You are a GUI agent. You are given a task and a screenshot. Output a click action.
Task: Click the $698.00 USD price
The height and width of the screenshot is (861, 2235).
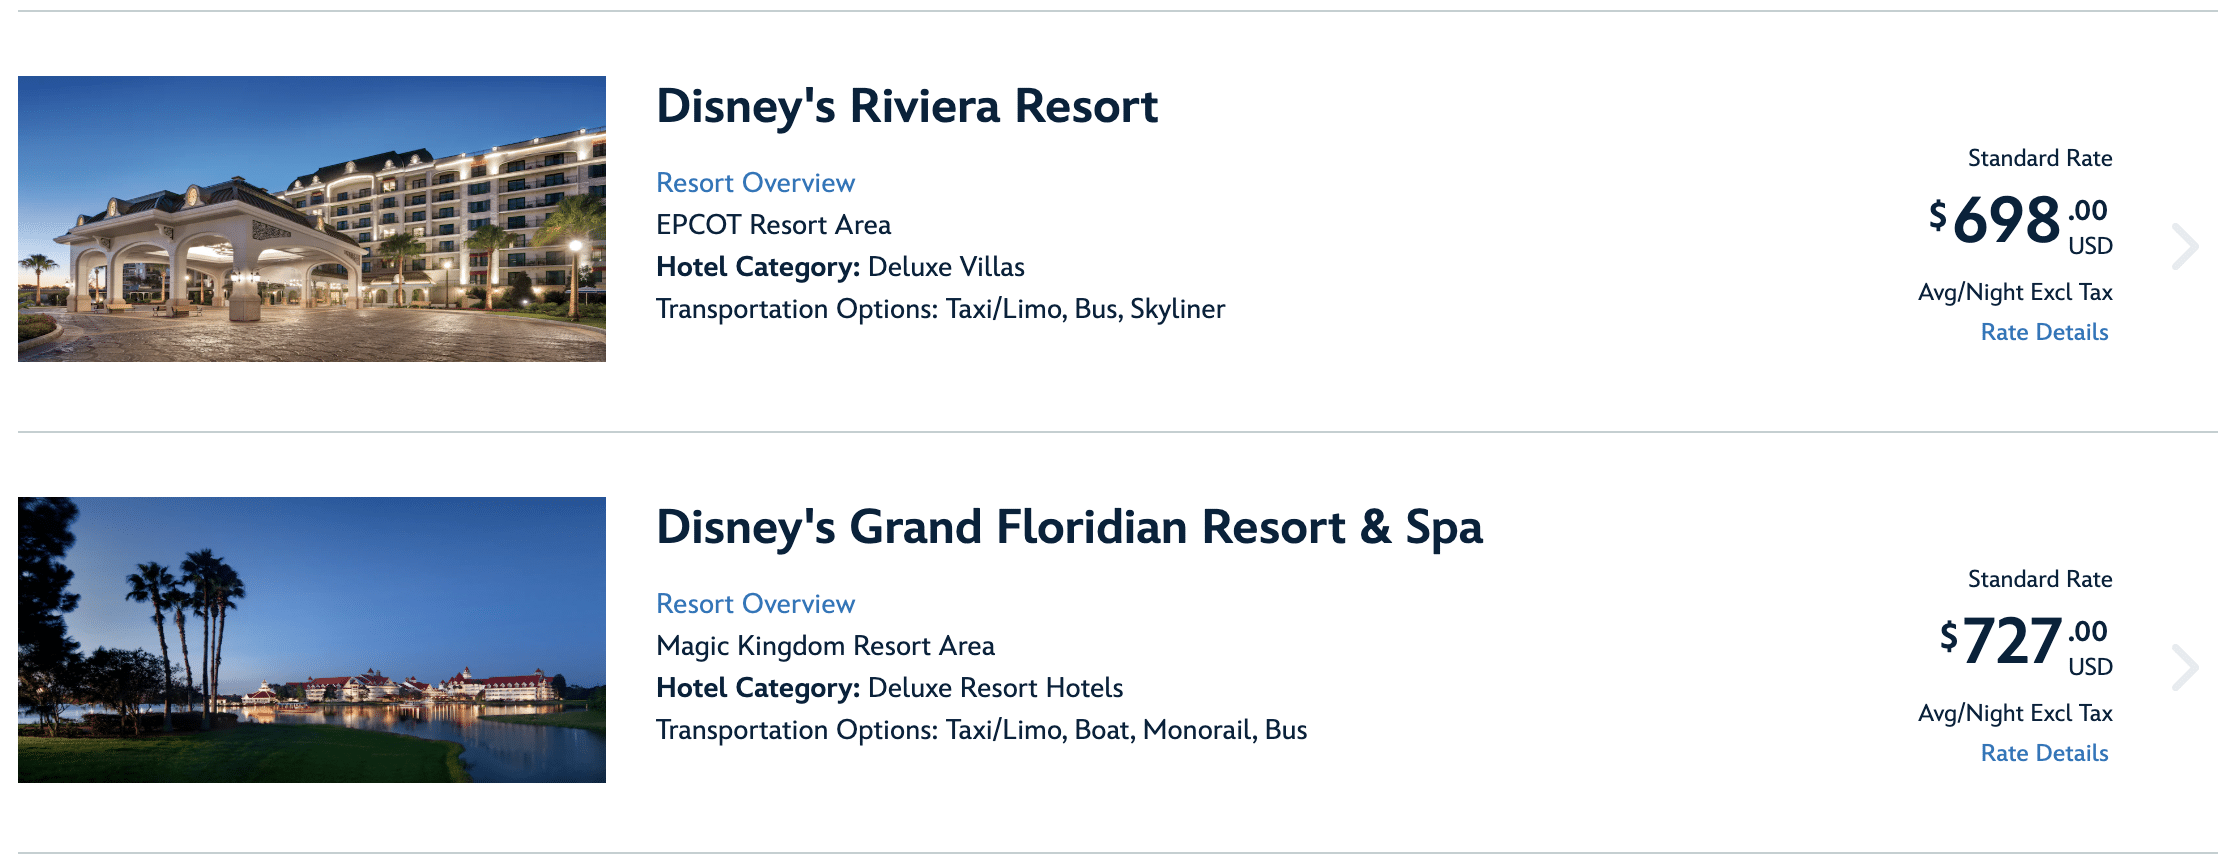(x=2020, y=221)
